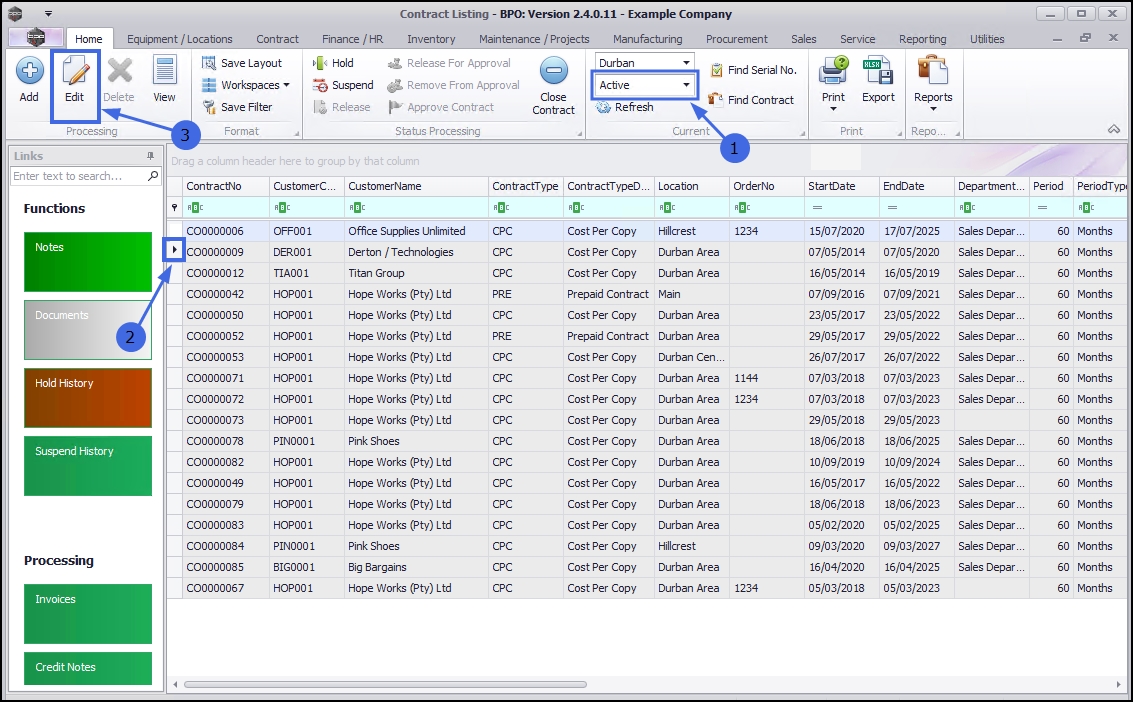Open the Service ribbon tab

coord(858,39)
